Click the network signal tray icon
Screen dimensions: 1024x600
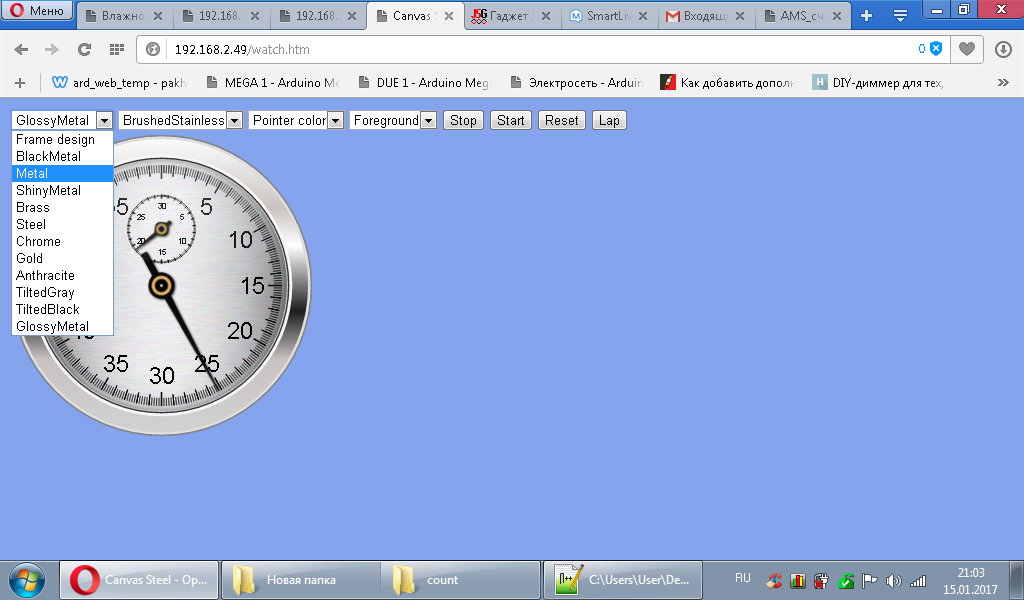coord(919,581)
